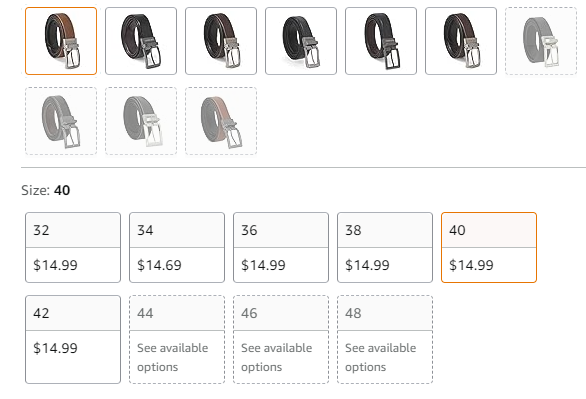Select the fourth all-black belt swatch
The width and height of the screenshot is (586, 399).
click(x=301, y=41)
